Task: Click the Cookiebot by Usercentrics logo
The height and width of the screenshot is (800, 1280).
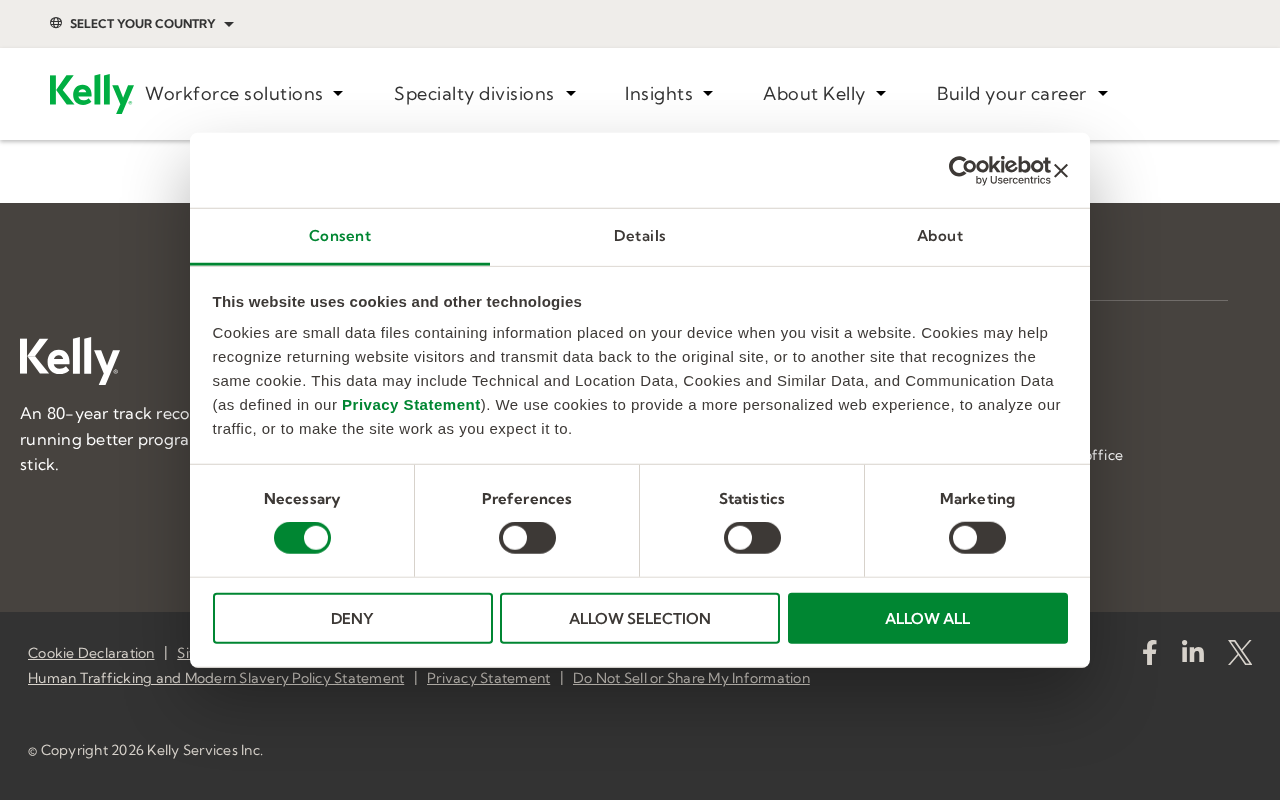Action: tap(1000, 171)
